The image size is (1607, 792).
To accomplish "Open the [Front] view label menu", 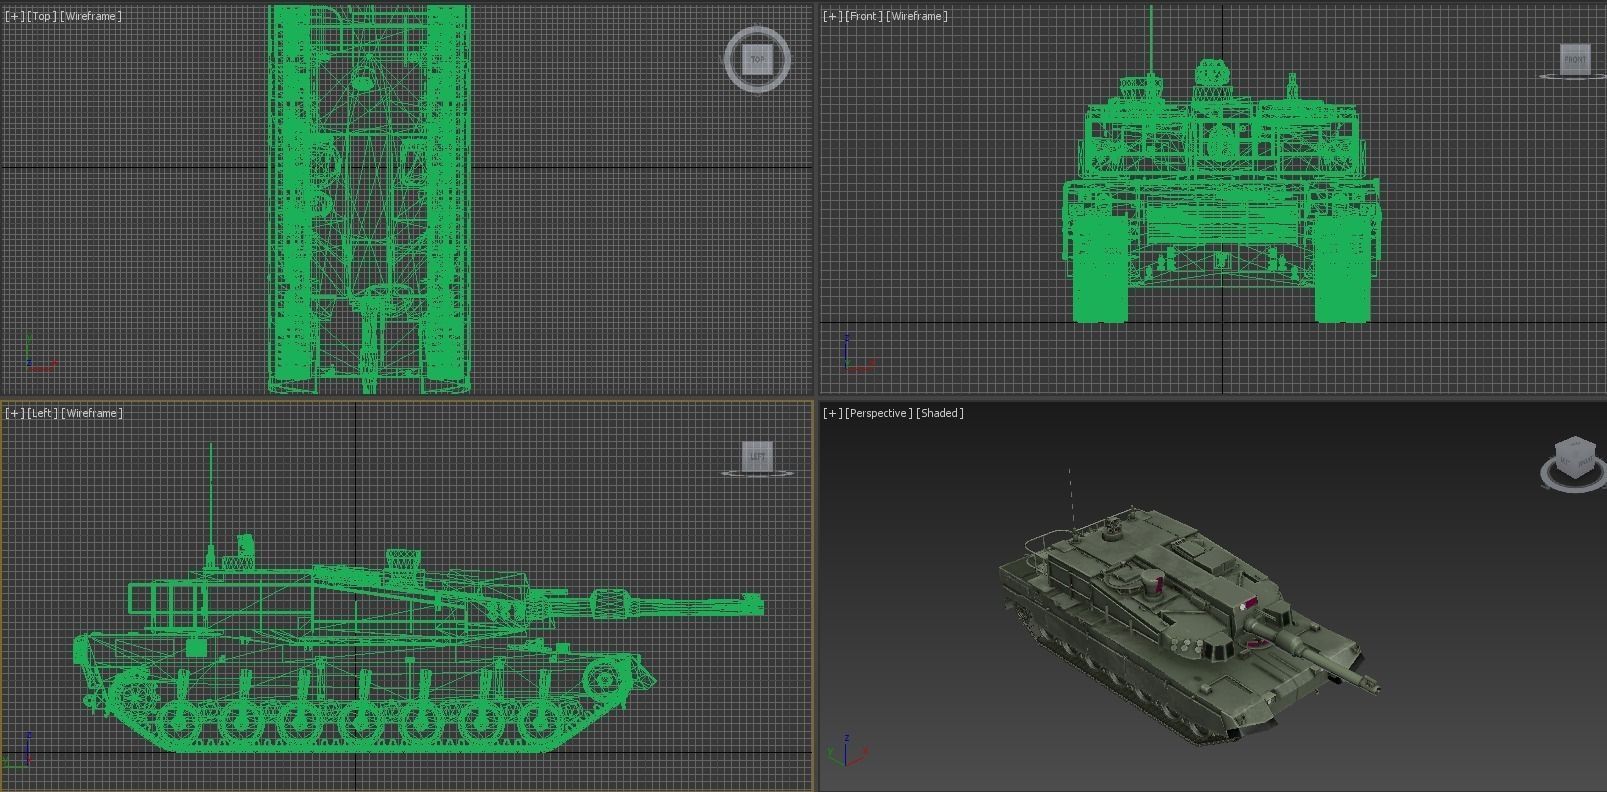I will [x=863, y=16].
